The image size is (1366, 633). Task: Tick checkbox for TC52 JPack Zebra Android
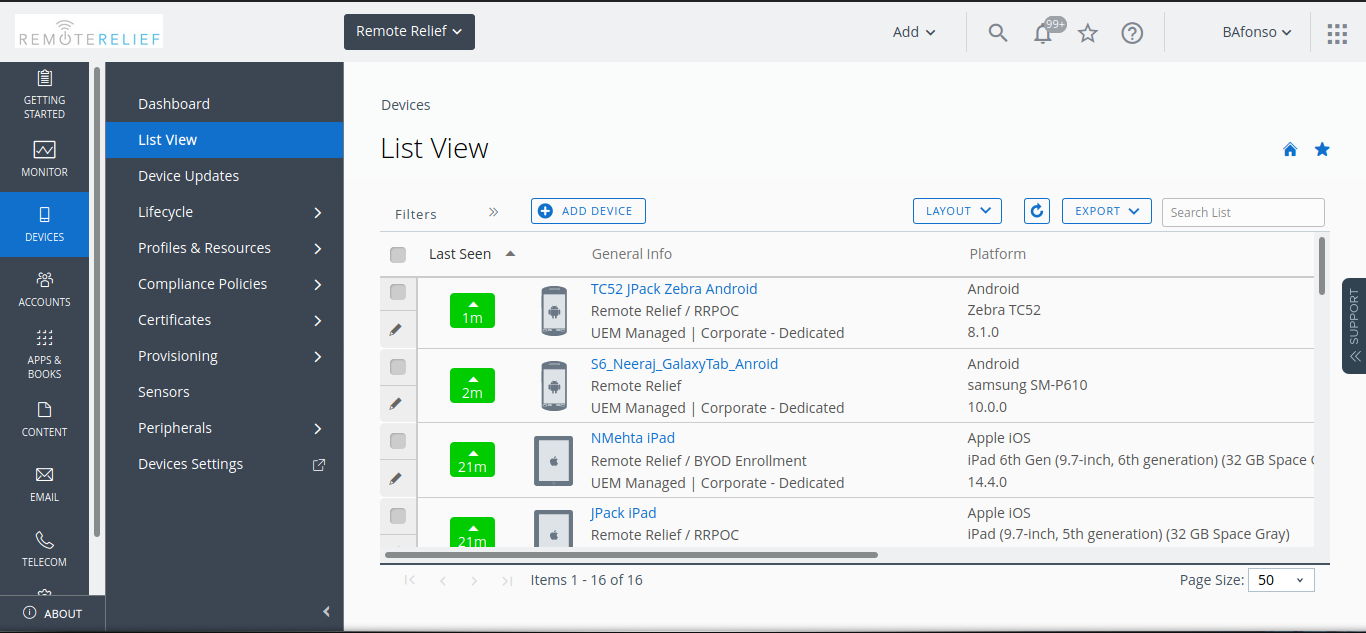click(398, 292)
